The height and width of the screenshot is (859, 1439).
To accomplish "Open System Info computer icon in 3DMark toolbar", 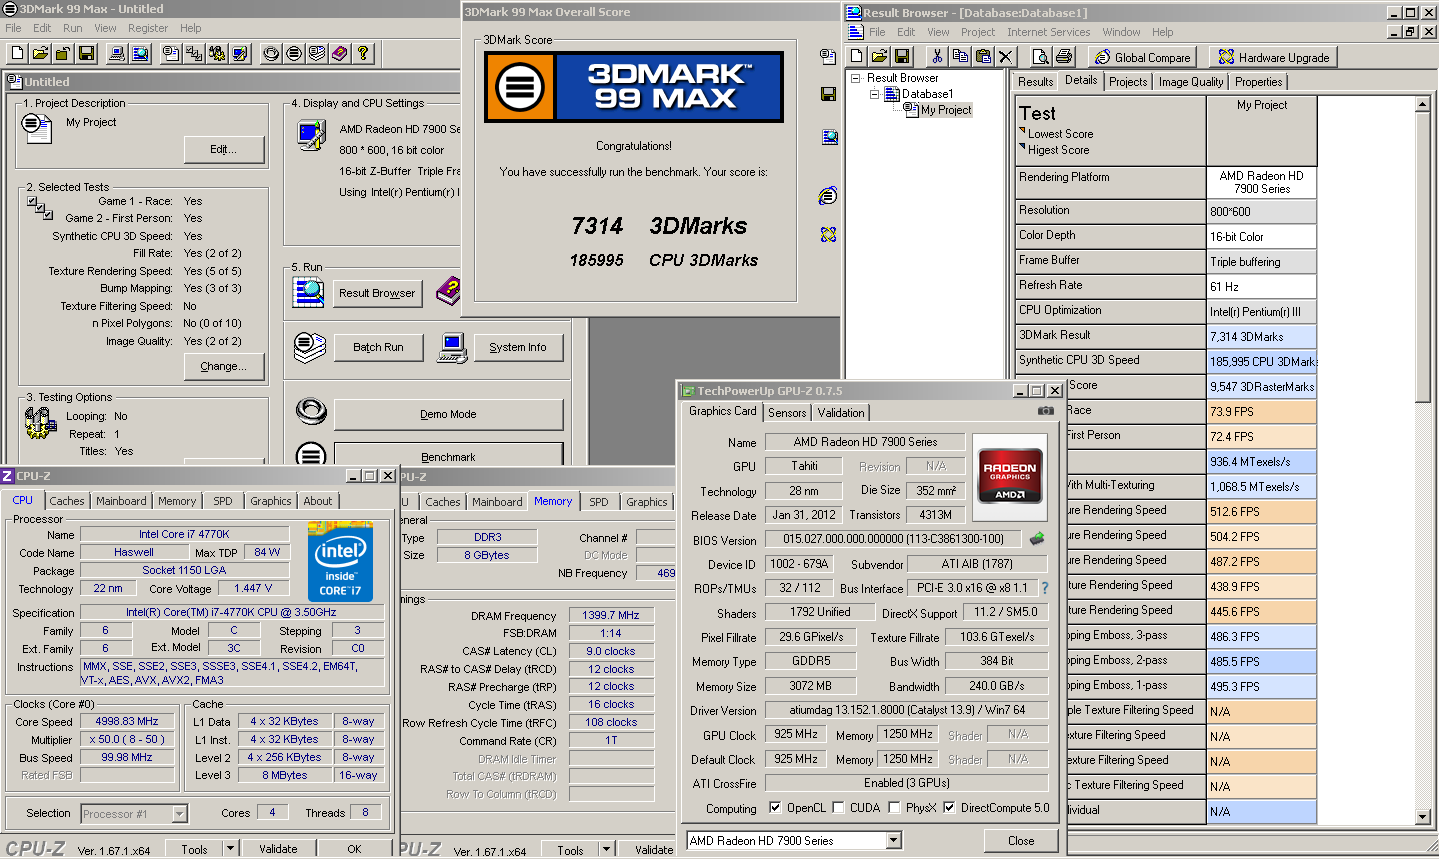I will click(117, 54).
